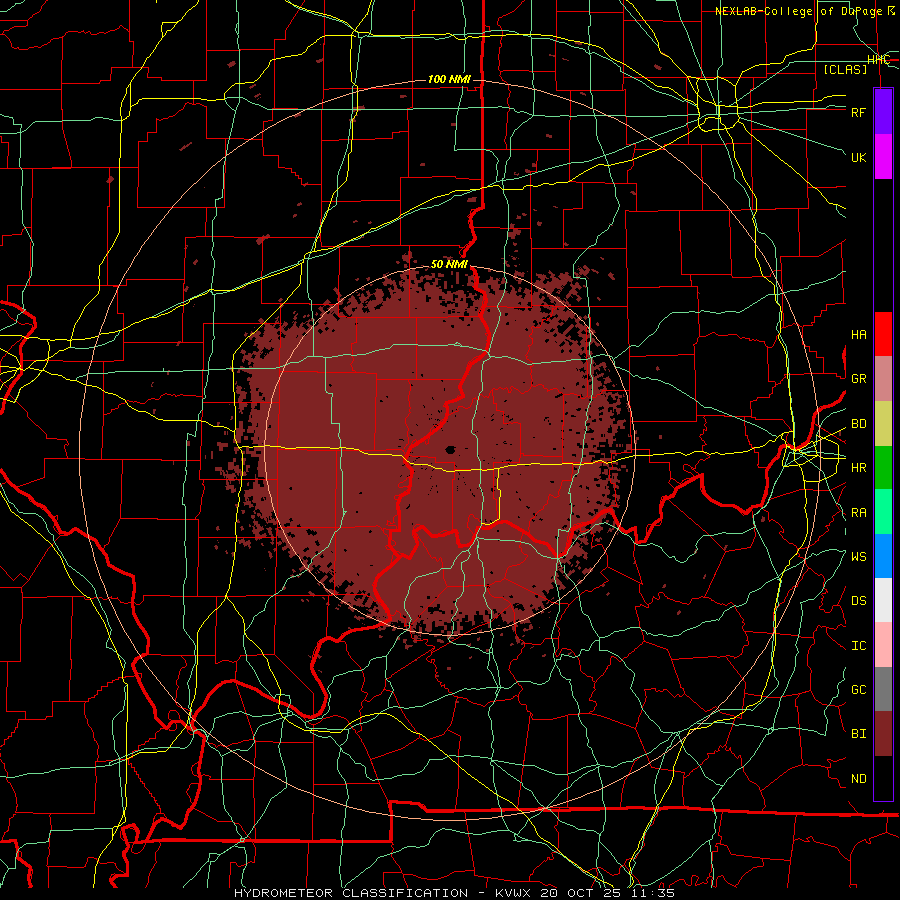Click the [CLAS] unit label
The height and width of the screenshot is (900, 900).
tap(845, 69)
